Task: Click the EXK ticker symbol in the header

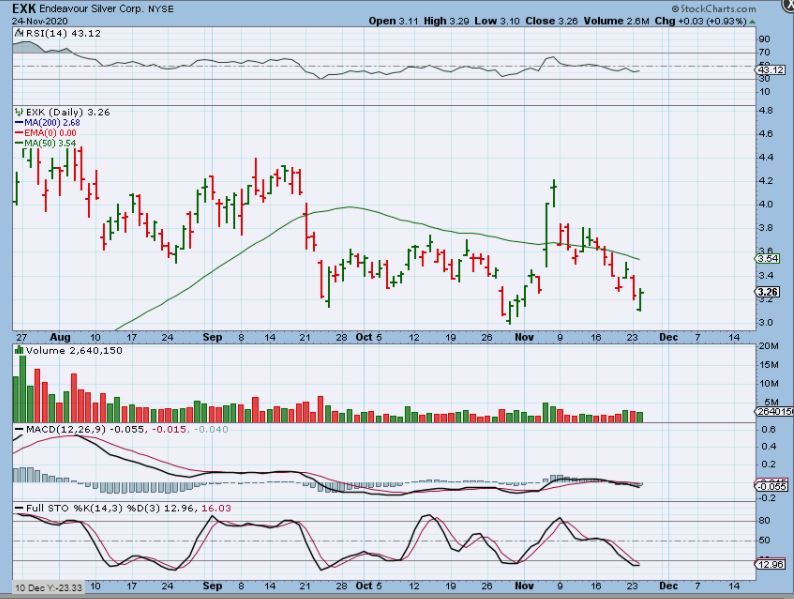Action: [x=24, y=9]
